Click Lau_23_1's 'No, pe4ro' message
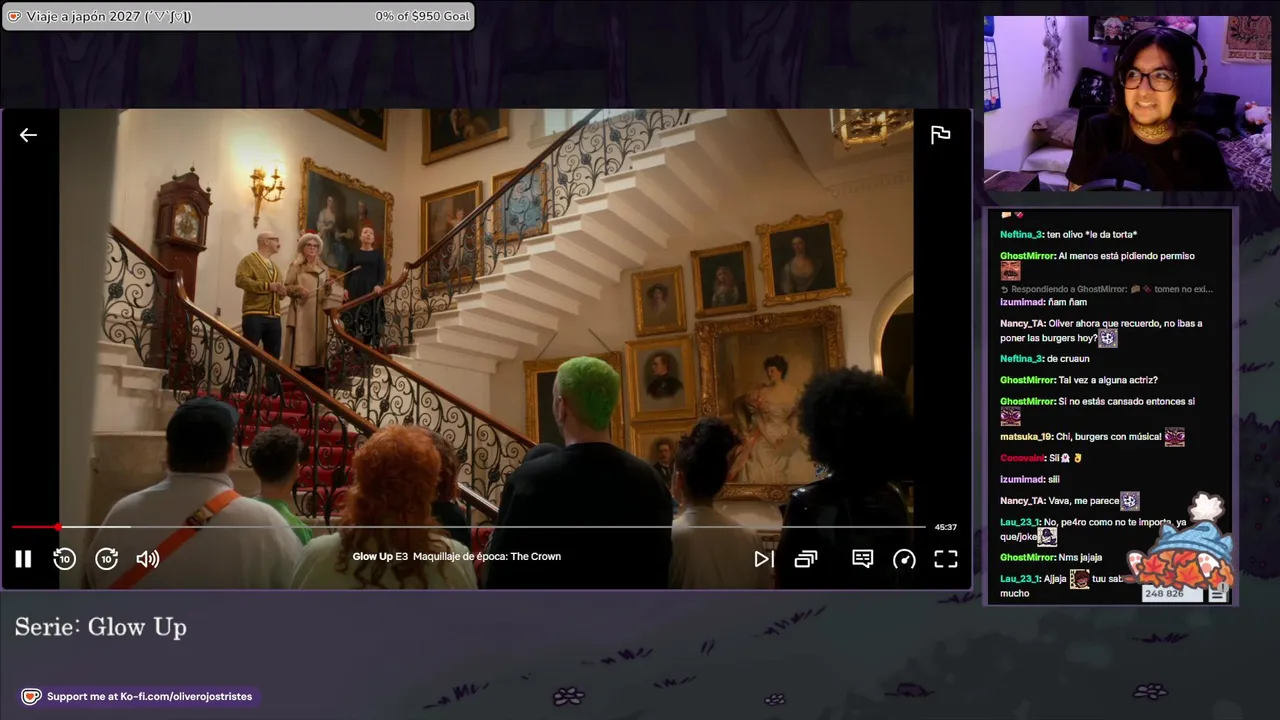This screenshot has width=1280, height=720. [x=1093, y=529]
